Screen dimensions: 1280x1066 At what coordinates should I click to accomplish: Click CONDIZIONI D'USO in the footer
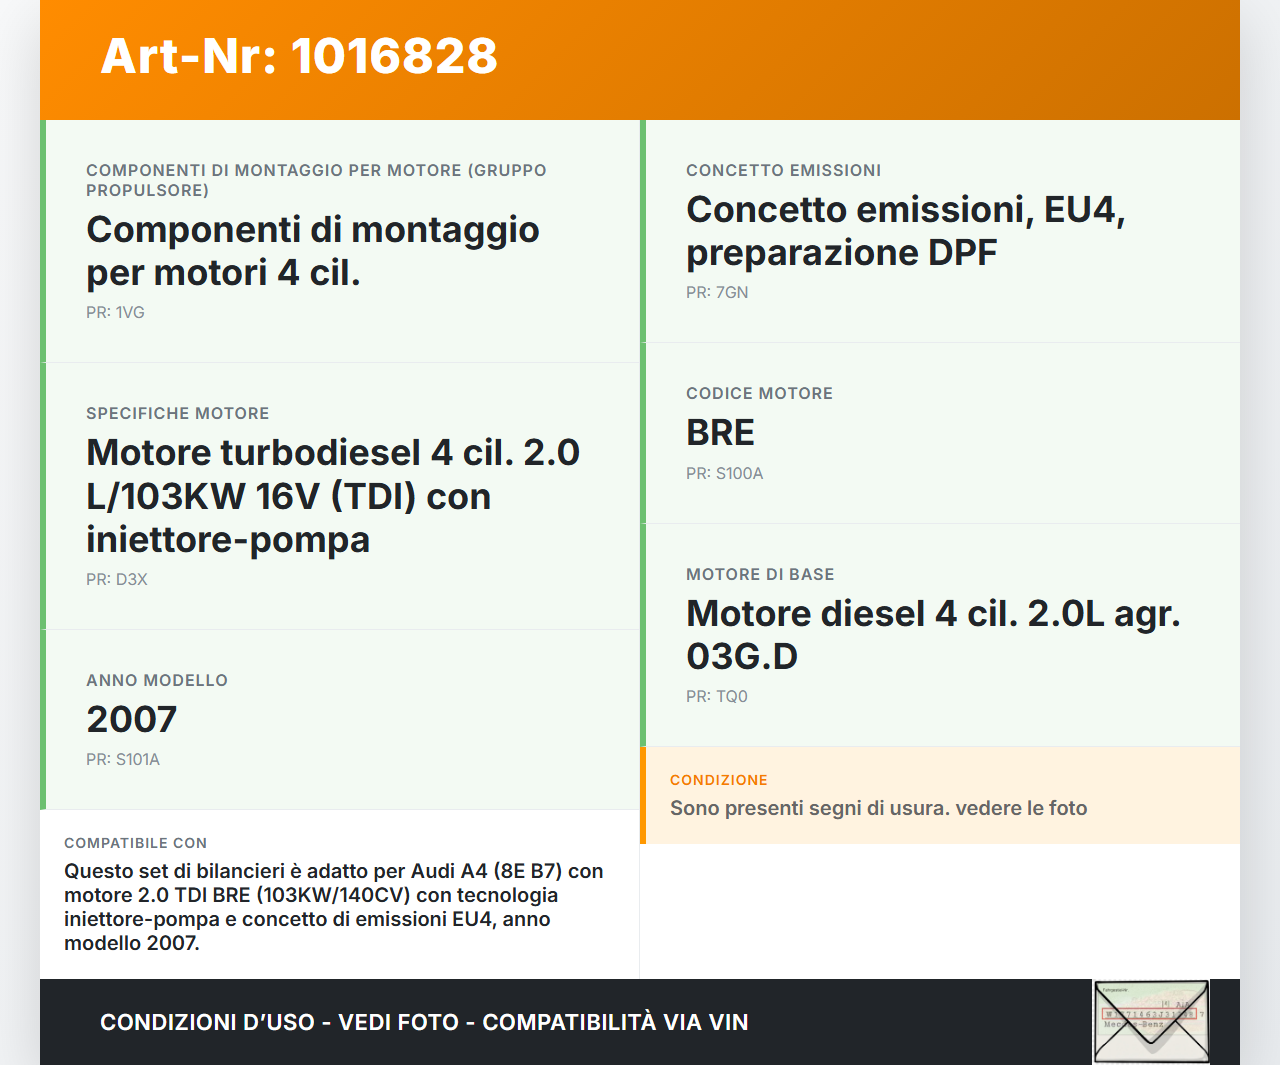(x=210, y=1022)
